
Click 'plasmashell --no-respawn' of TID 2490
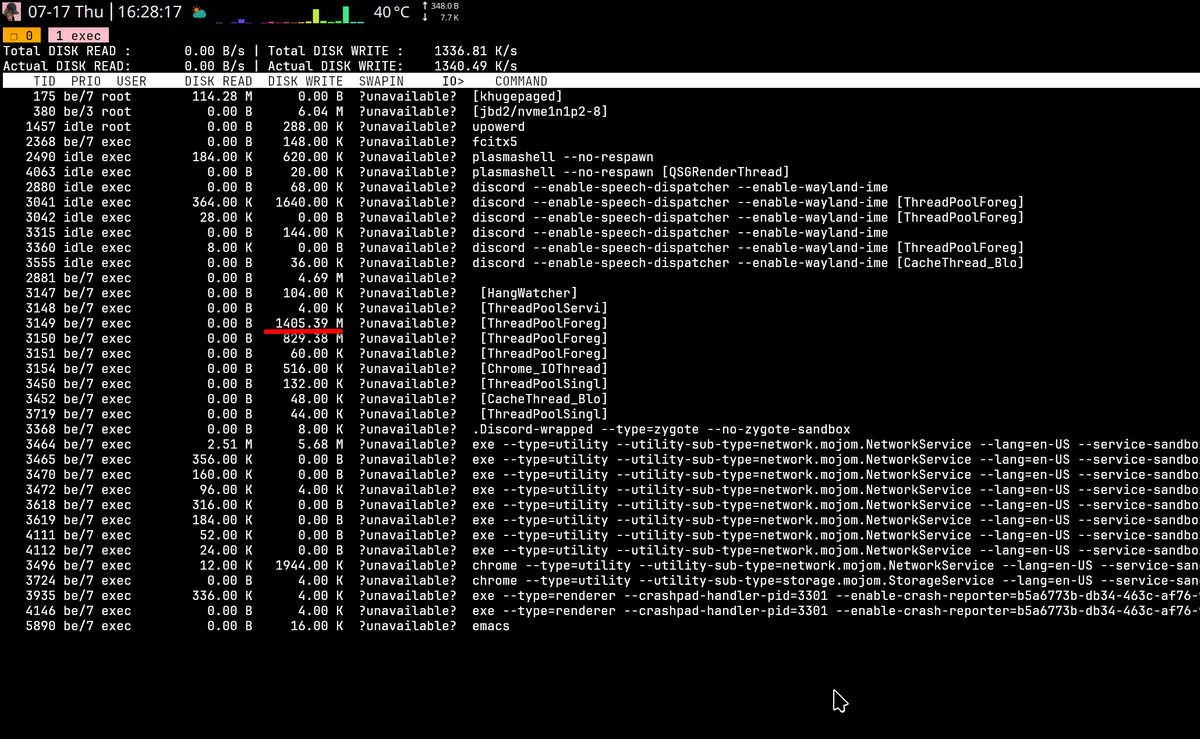tap(563, 157)
